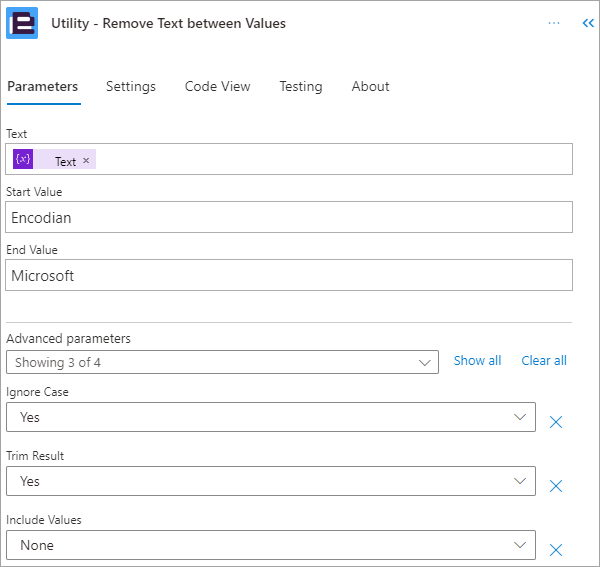
Task: Click the Clear all link
Action: tap(544, 360)
